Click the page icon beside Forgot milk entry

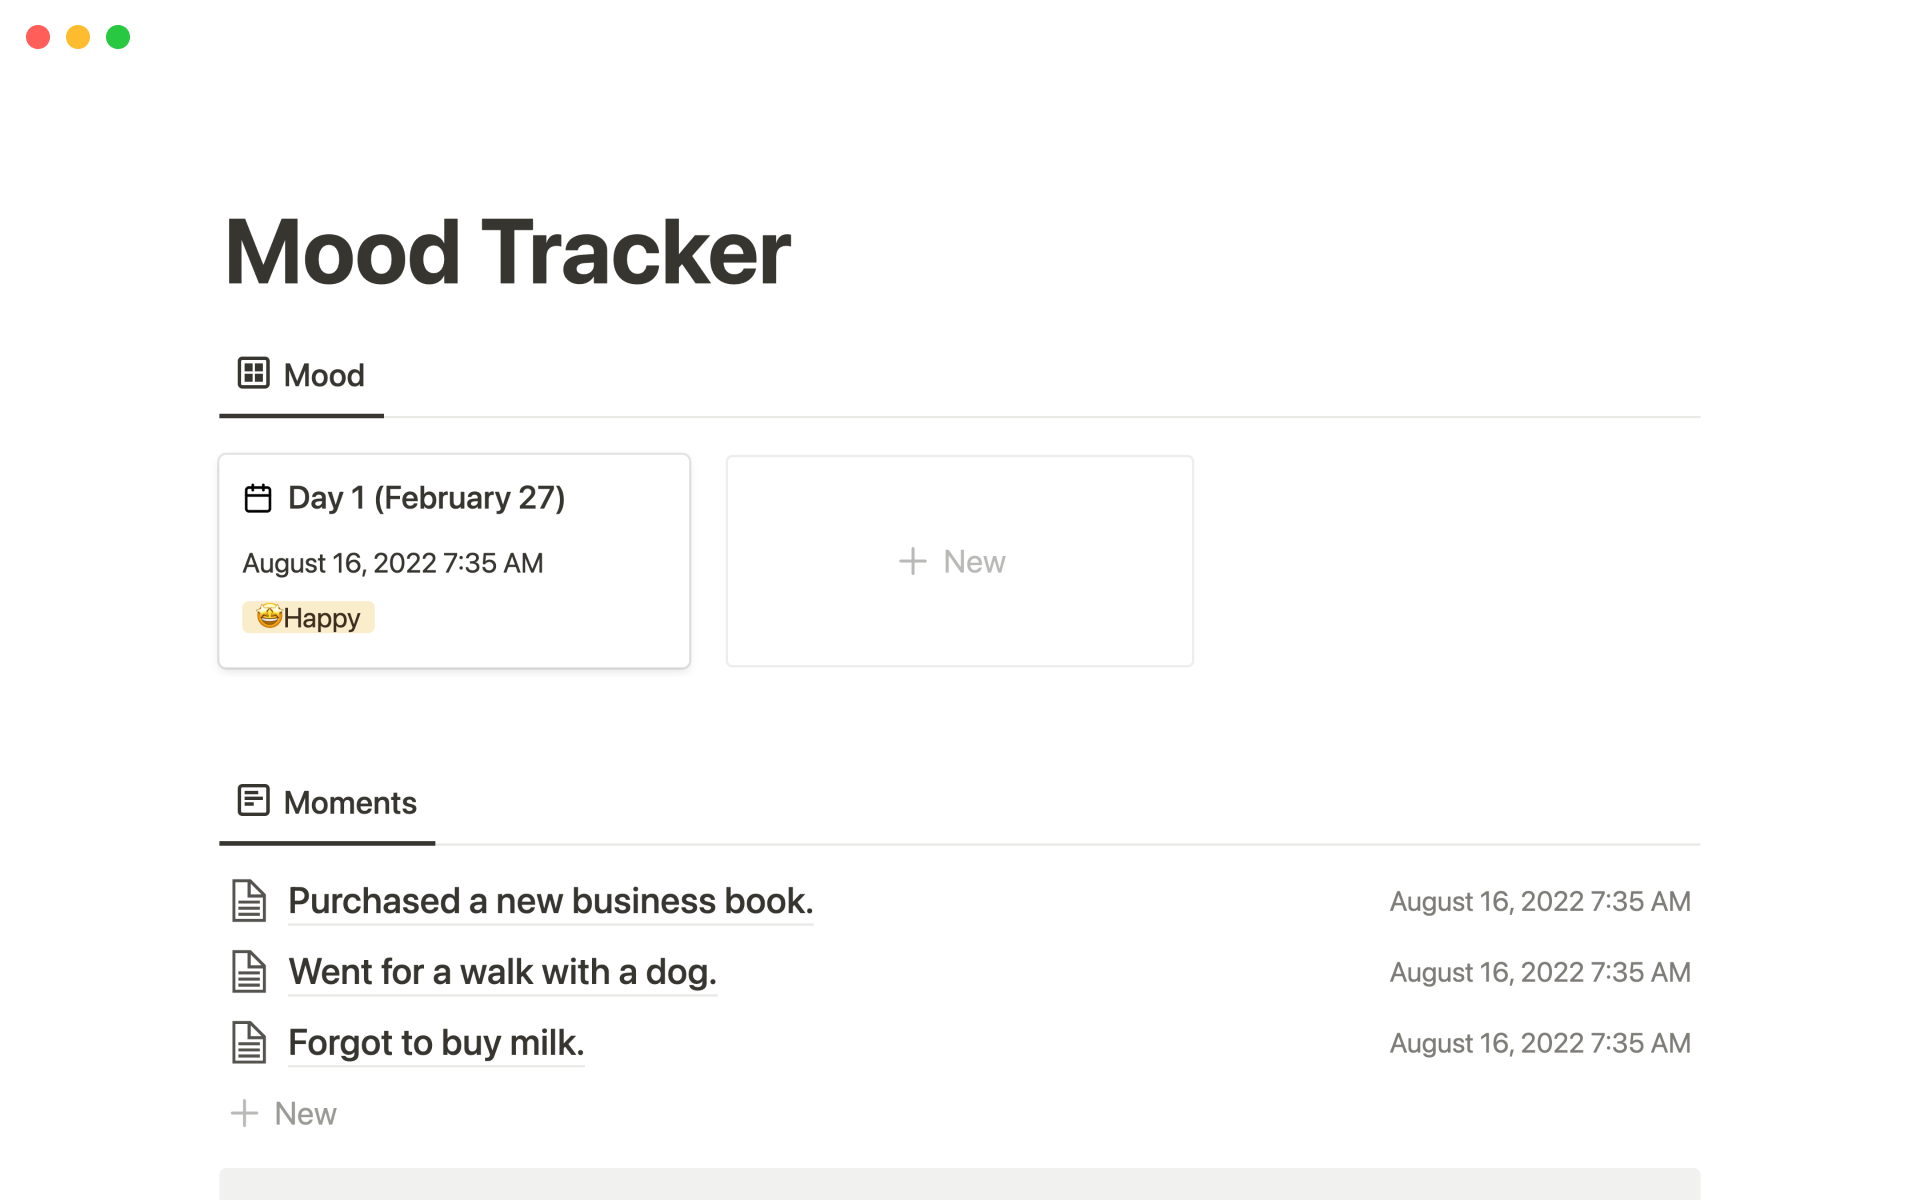(249, 1043)
